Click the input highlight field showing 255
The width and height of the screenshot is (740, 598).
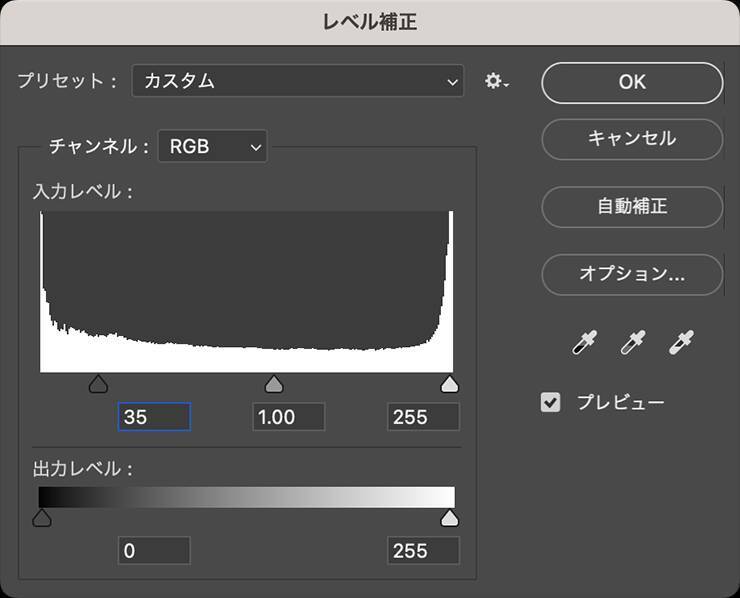tap(423, 417)
